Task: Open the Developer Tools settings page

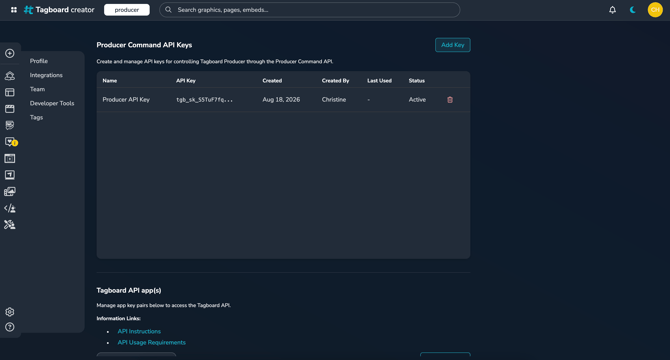Action: 52,103
